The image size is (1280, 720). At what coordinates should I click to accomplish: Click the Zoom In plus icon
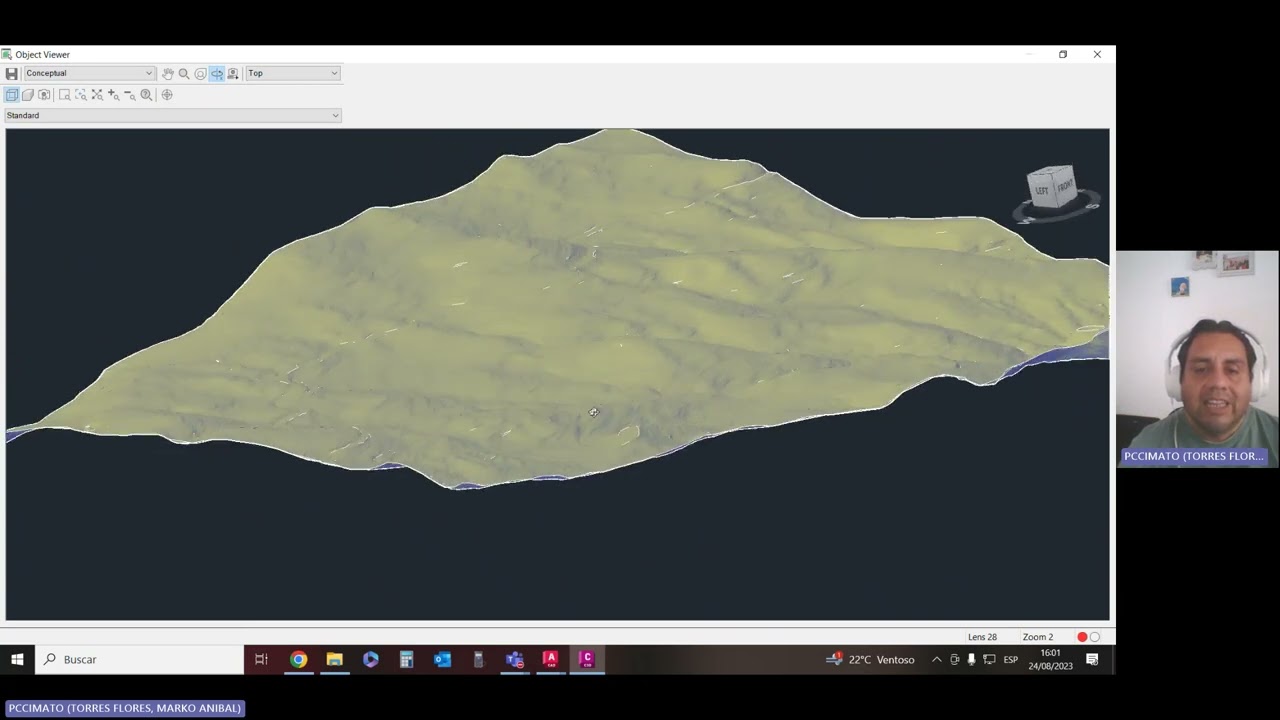[113, 94]
